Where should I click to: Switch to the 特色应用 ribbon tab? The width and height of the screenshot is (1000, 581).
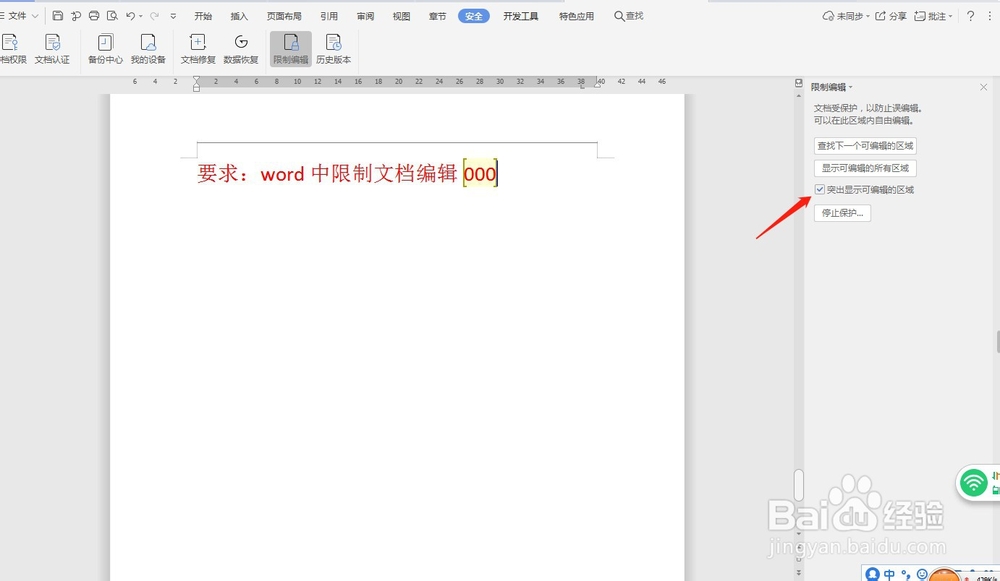576,16
